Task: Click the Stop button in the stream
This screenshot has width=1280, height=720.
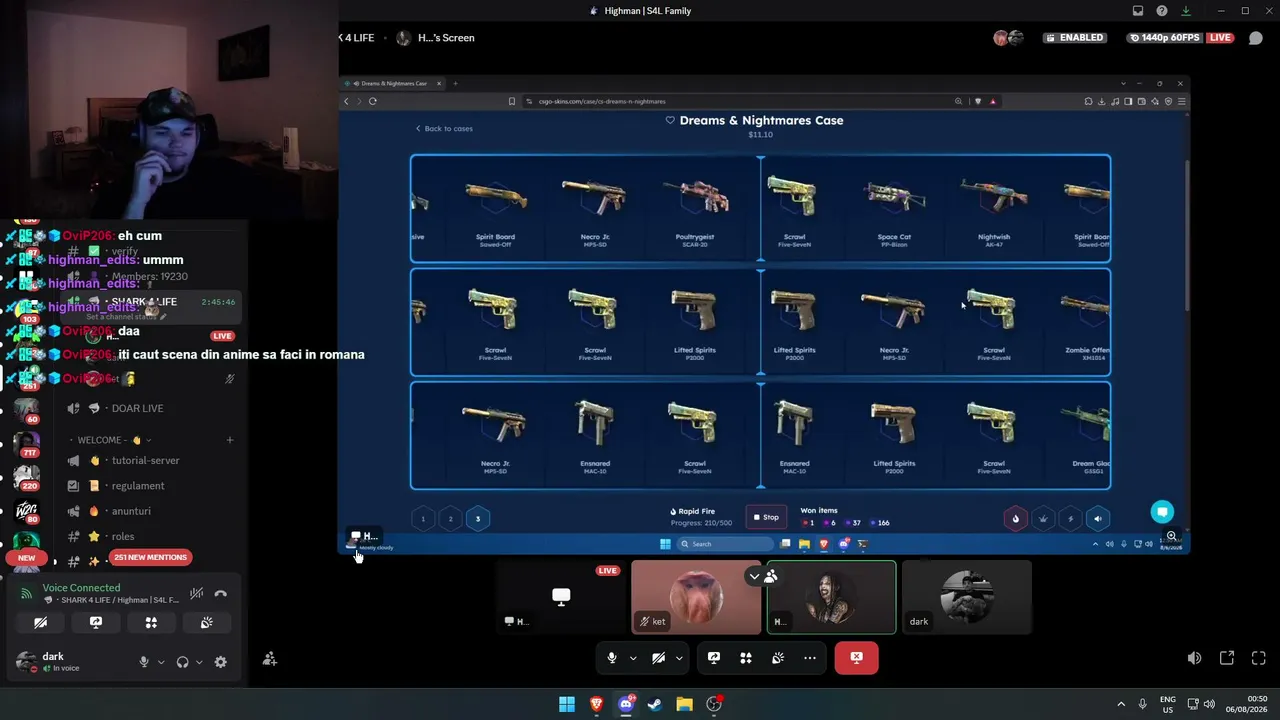Action: 765,517
